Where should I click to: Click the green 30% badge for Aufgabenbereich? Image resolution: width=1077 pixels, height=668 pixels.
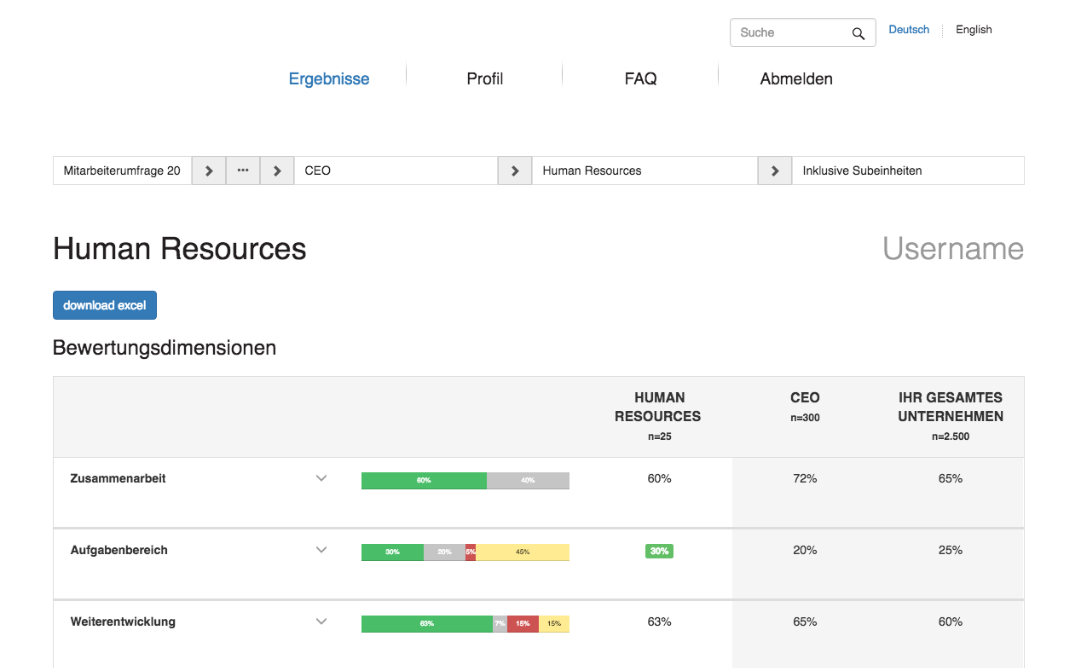pyautogui.click(x=658, y=550)
